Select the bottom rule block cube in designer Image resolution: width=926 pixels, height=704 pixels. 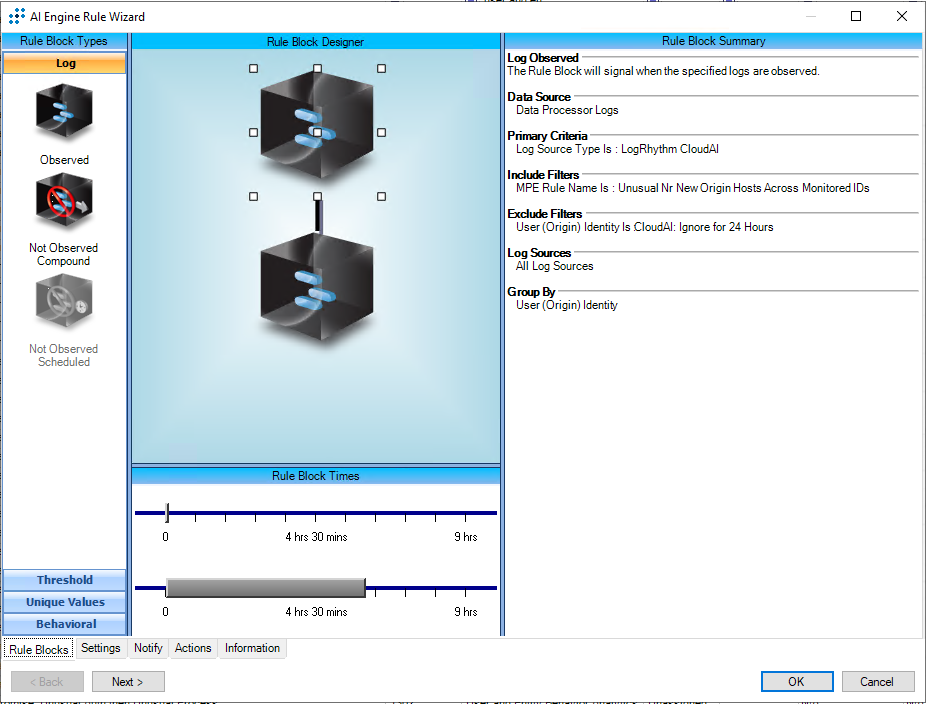(316, 291)
